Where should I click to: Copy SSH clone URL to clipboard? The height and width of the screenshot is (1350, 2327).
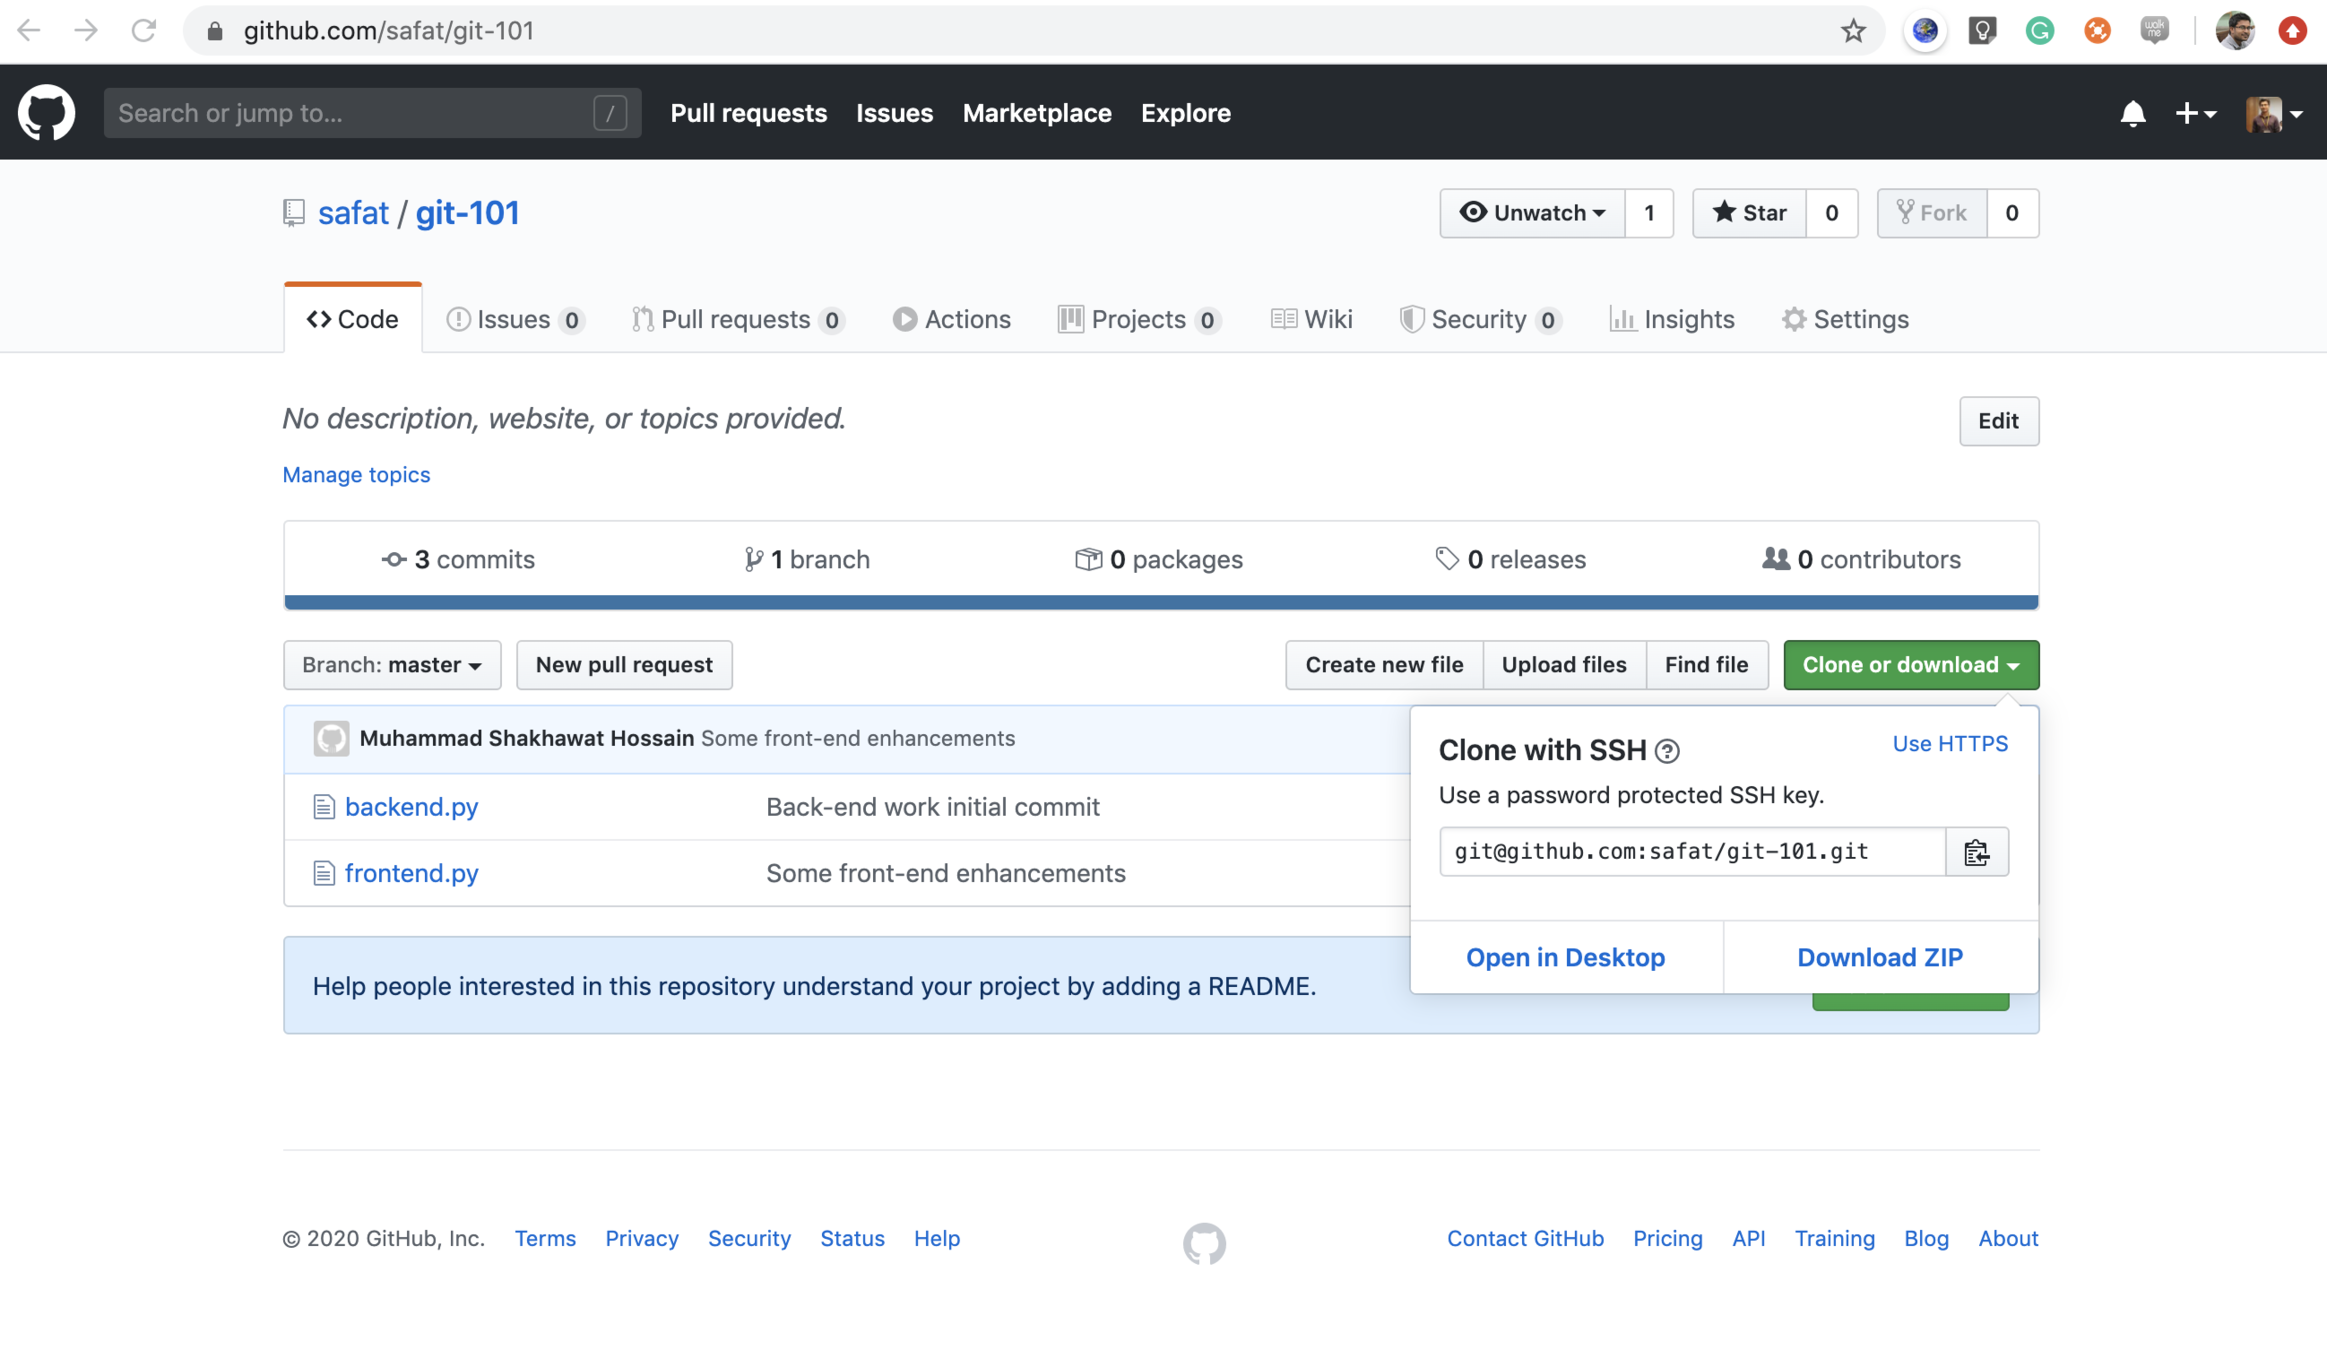coord(1976,852)
